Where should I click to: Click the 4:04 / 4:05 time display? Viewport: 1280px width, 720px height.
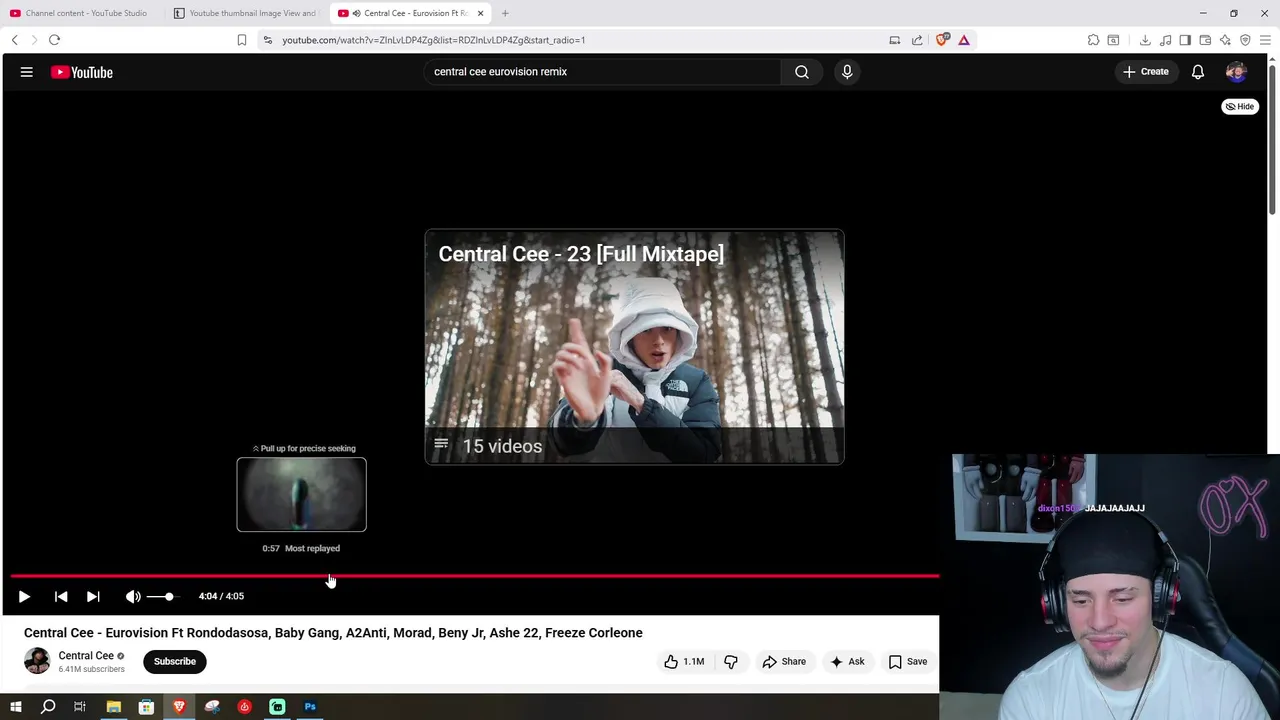point(221,596)
